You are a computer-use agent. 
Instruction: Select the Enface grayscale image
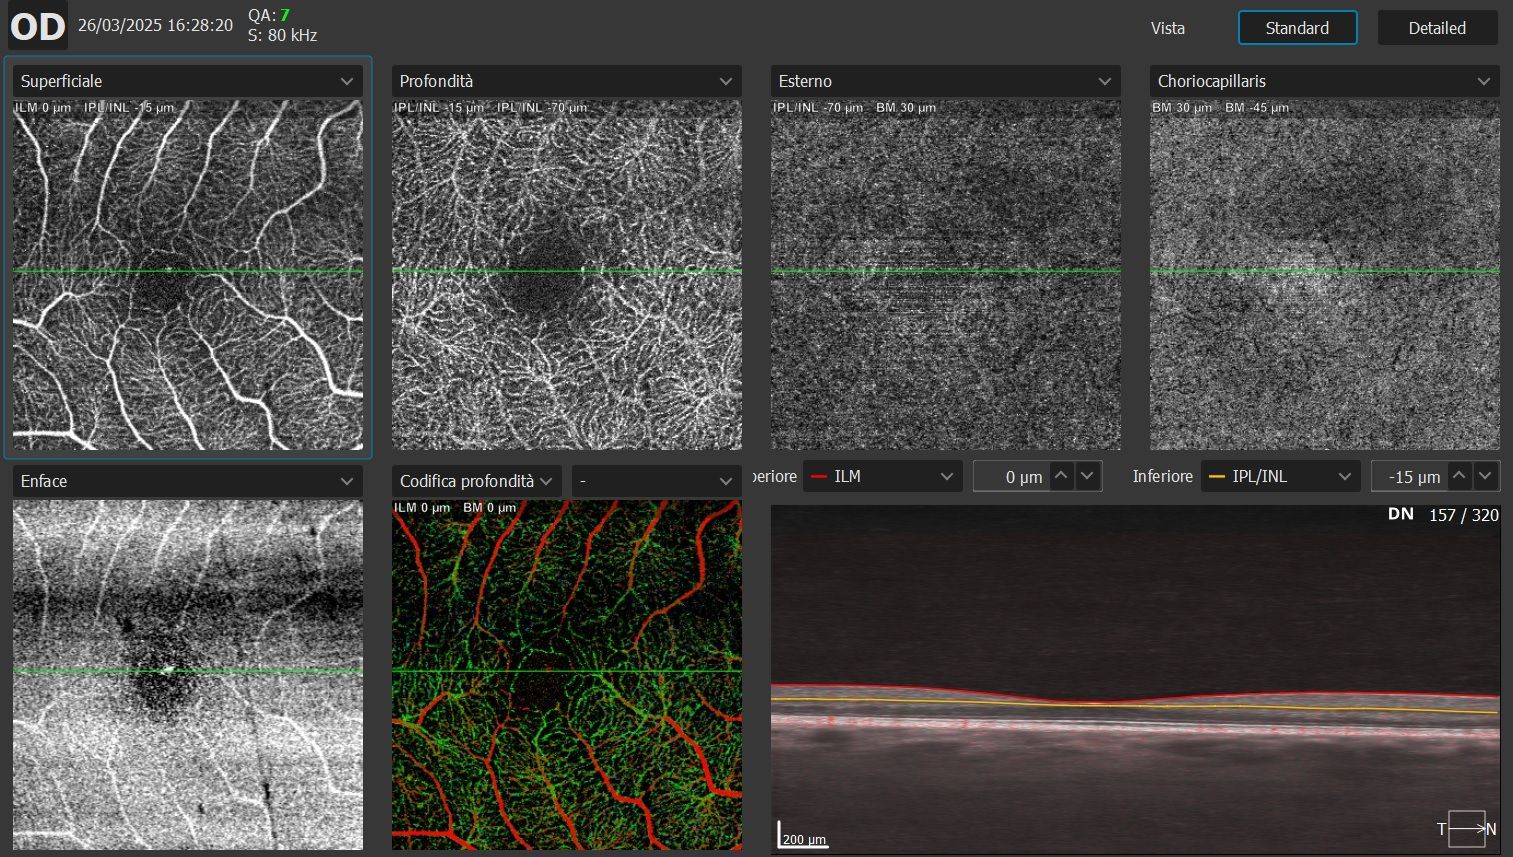(188, 675)
